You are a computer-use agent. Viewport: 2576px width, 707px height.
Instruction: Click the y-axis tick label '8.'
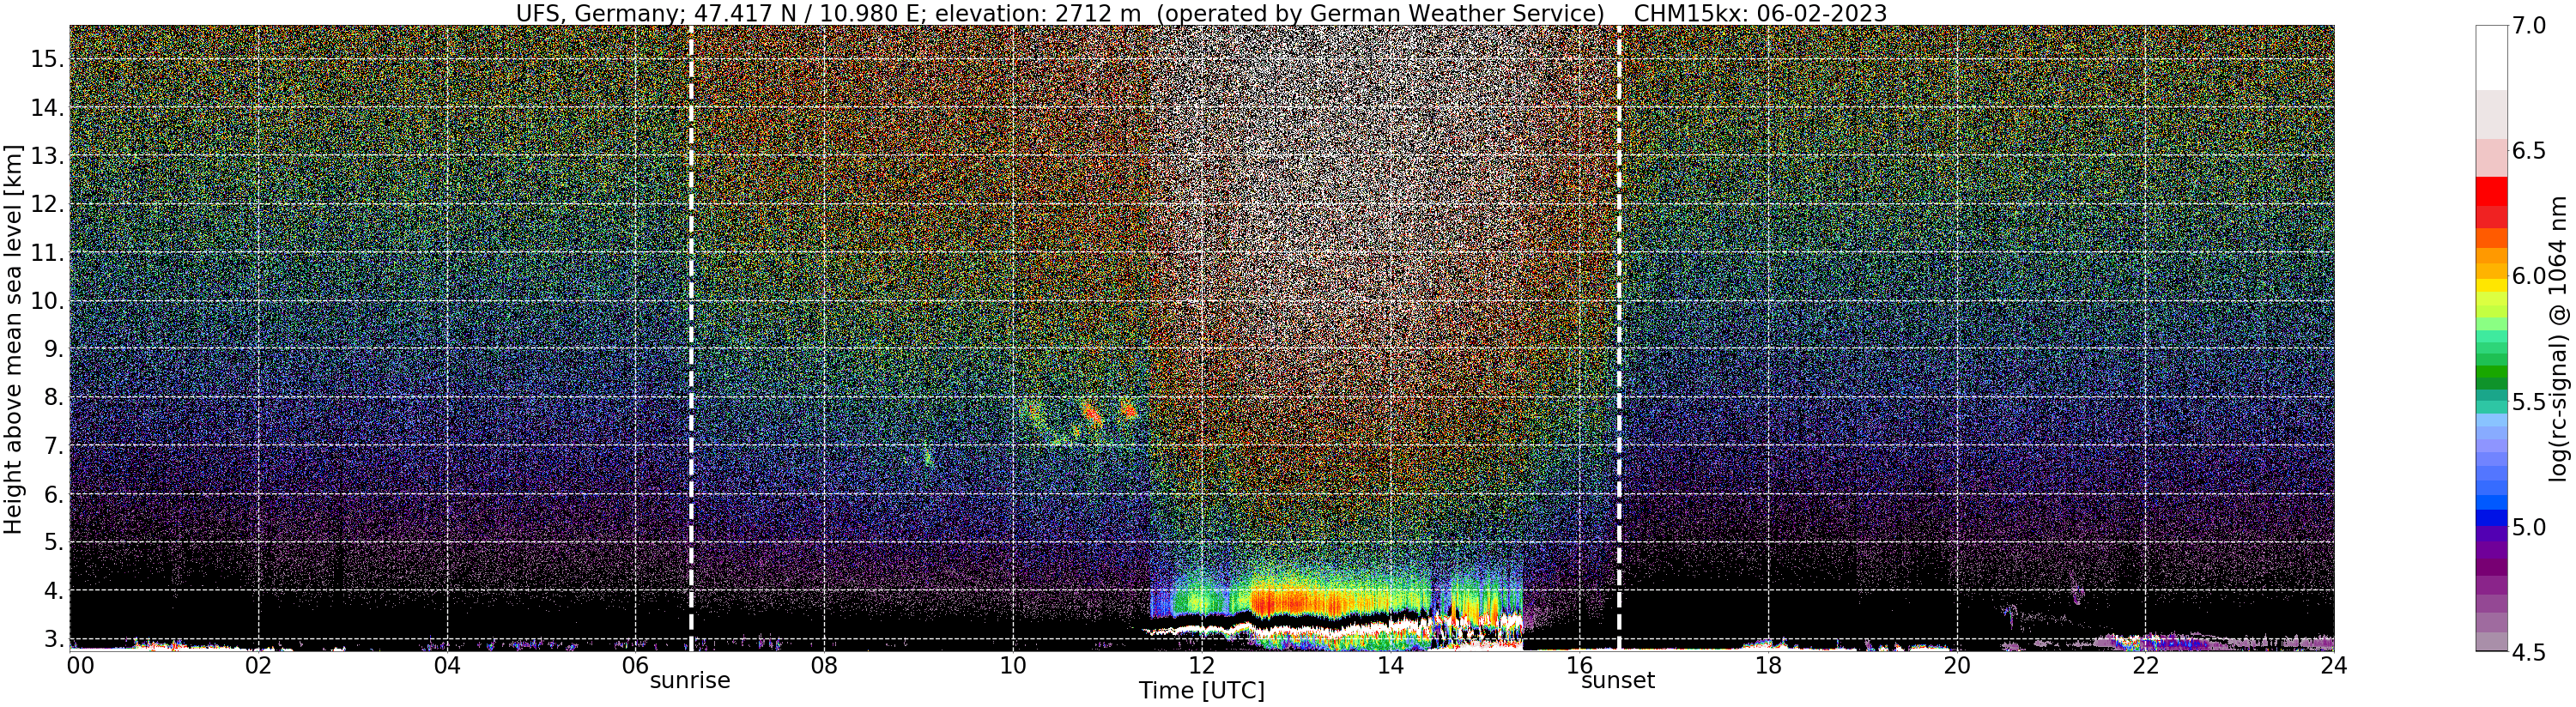pyautogui.click(x=52, y=398)
